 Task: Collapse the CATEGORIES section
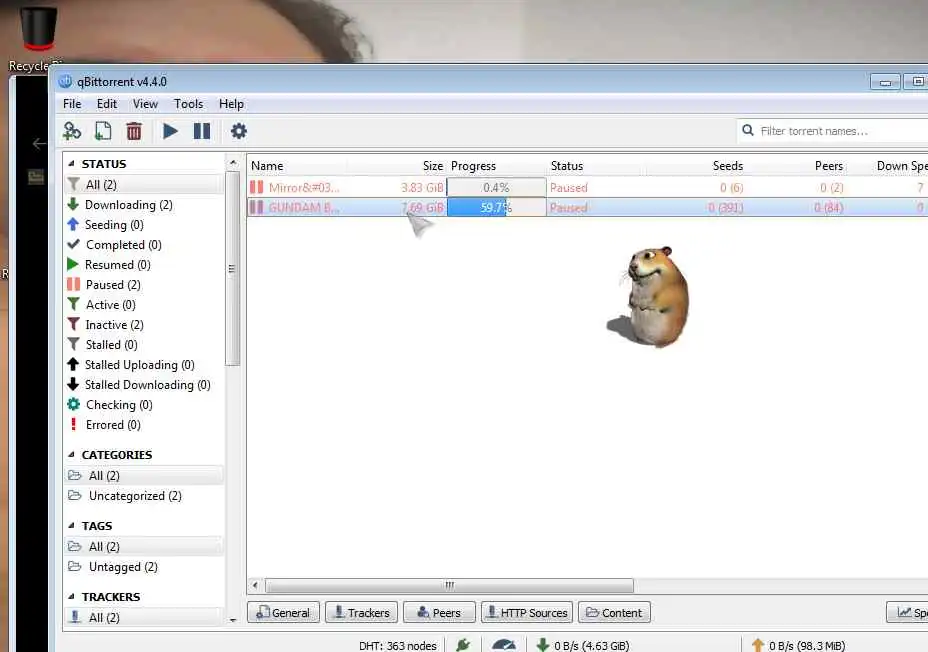coord(71,455)
